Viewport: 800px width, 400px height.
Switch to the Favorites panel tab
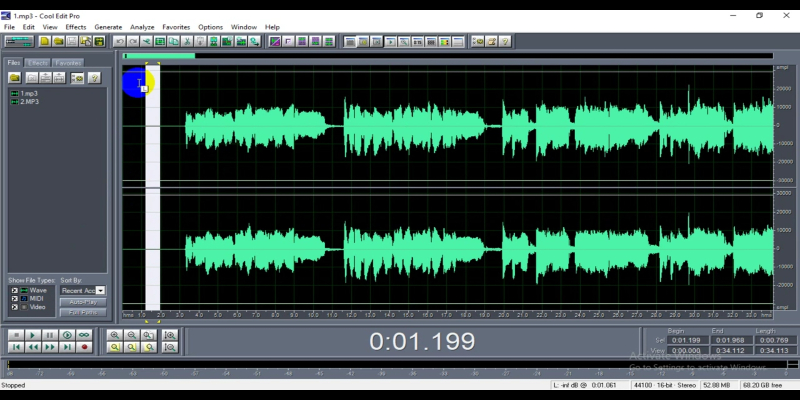tap(68, 62)
